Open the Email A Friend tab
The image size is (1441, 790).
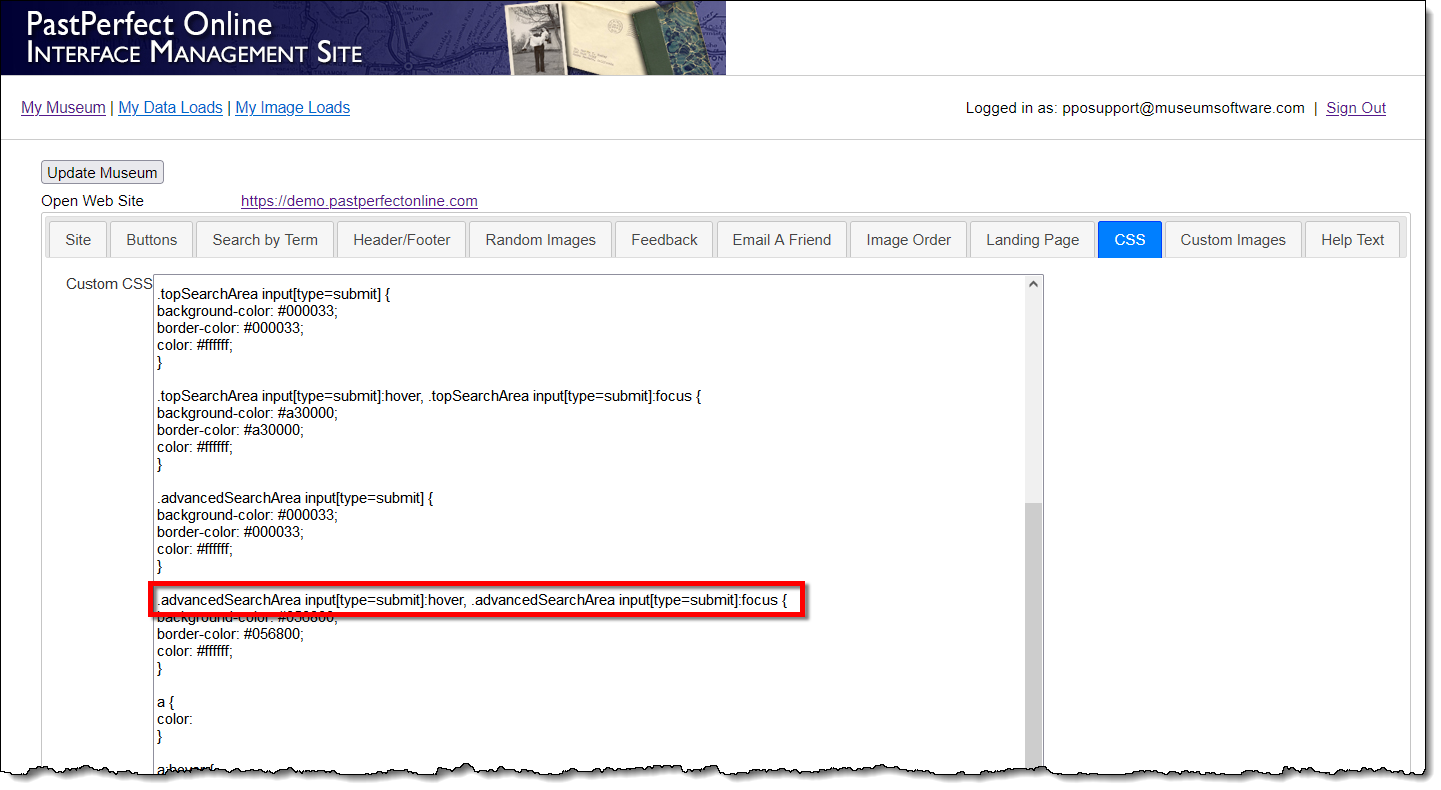[x=782, y=240]
